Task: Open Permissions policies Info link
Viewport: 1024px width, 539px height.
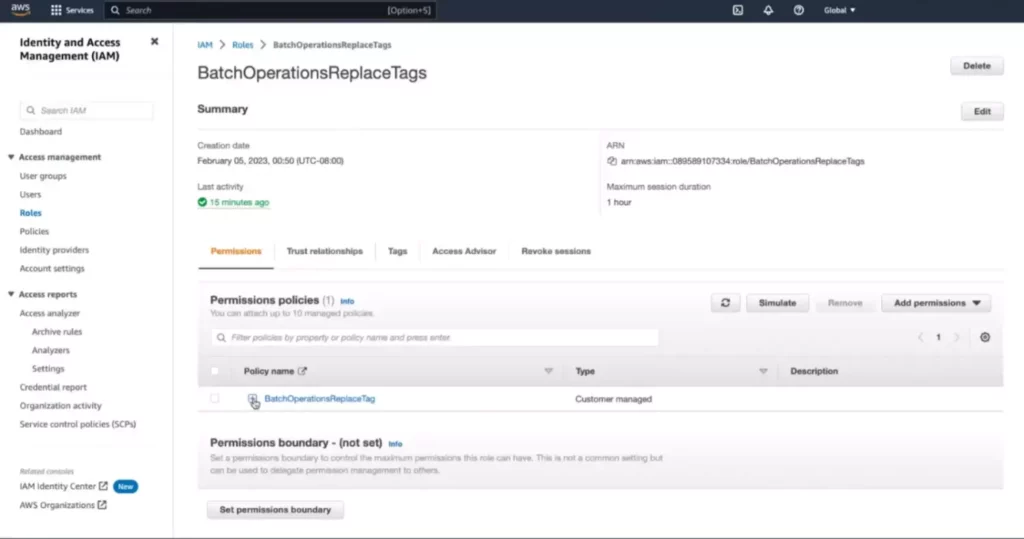Action: pos(347,301)
